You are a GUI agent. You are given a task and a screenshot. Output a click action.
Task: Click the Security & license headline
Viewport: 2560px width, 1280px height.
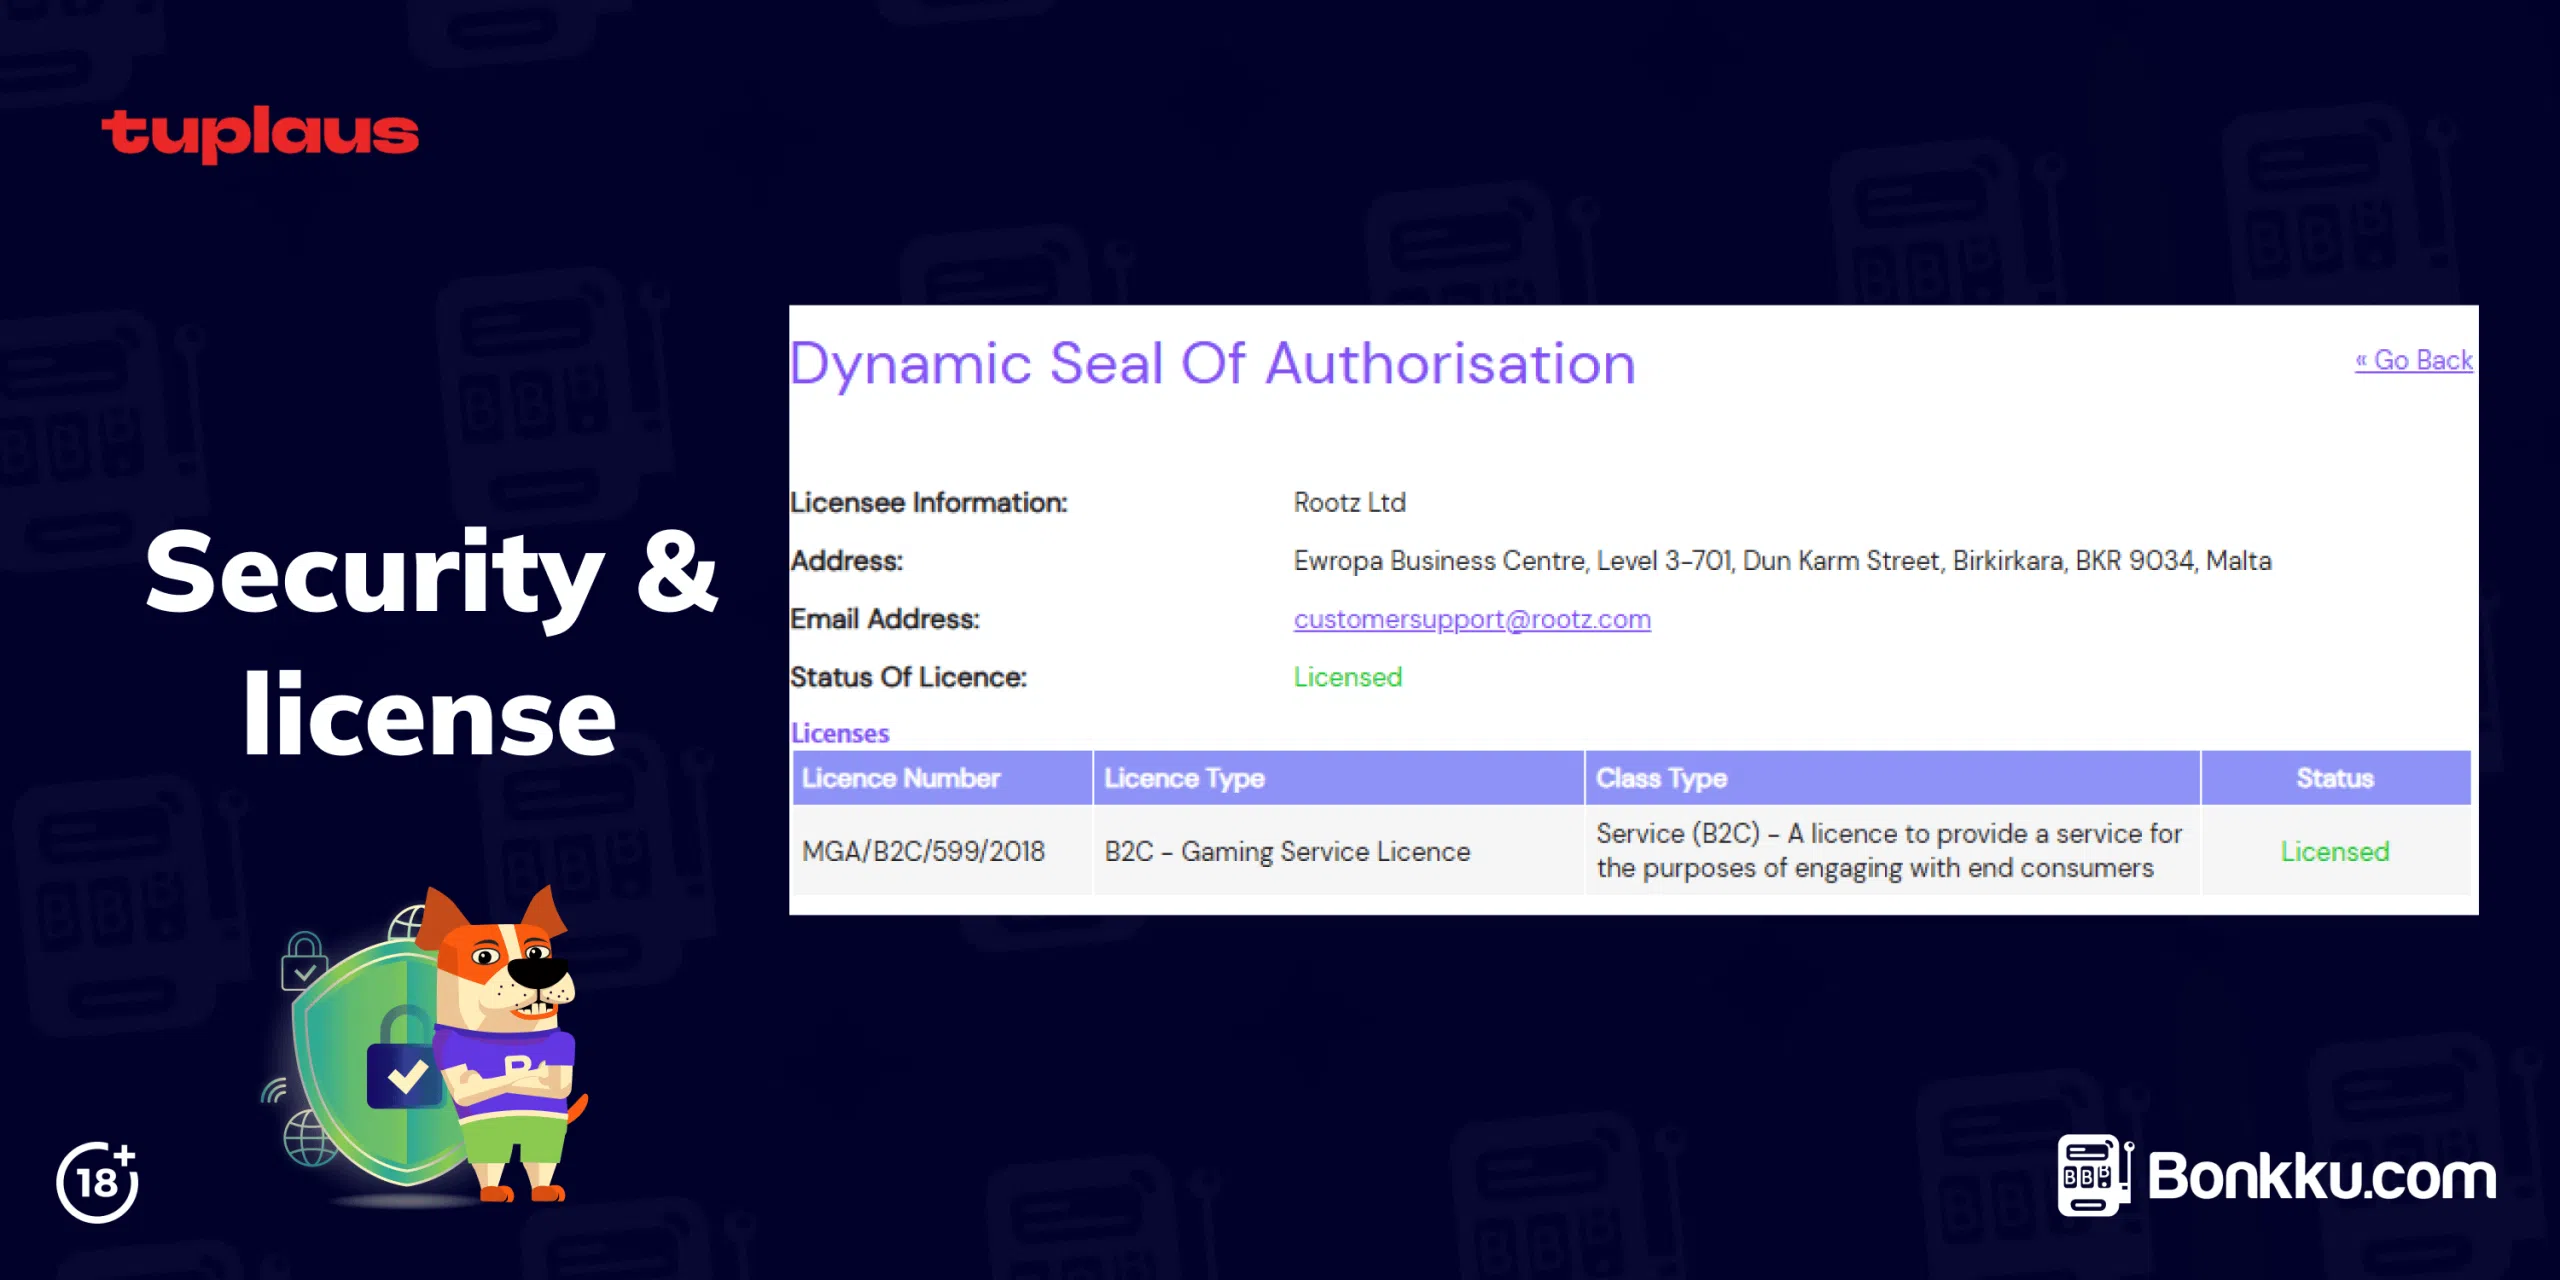(x=430, y=642)
